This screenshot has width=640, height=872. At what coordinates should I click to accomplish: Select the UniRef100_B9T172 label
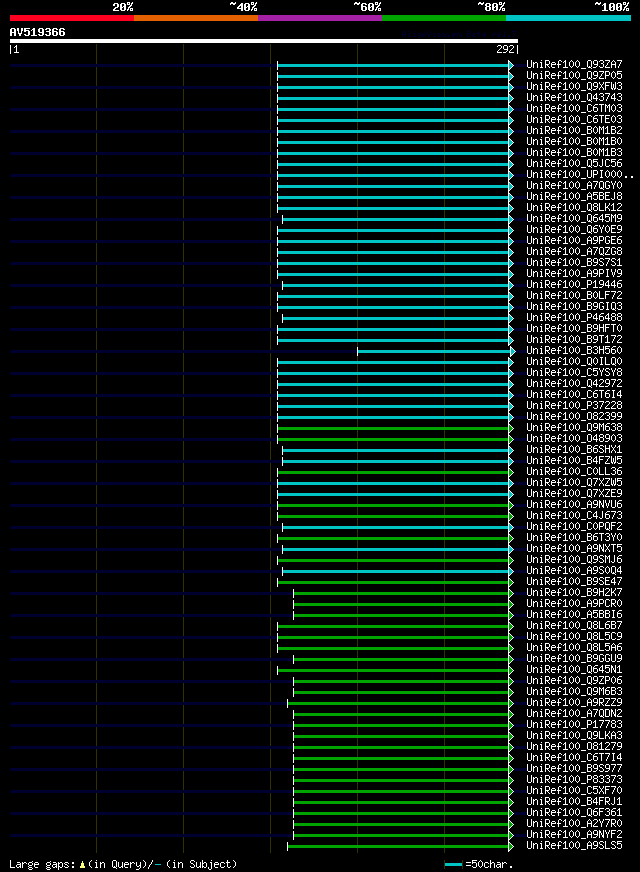pyautogui.click(x=574, y=340)
